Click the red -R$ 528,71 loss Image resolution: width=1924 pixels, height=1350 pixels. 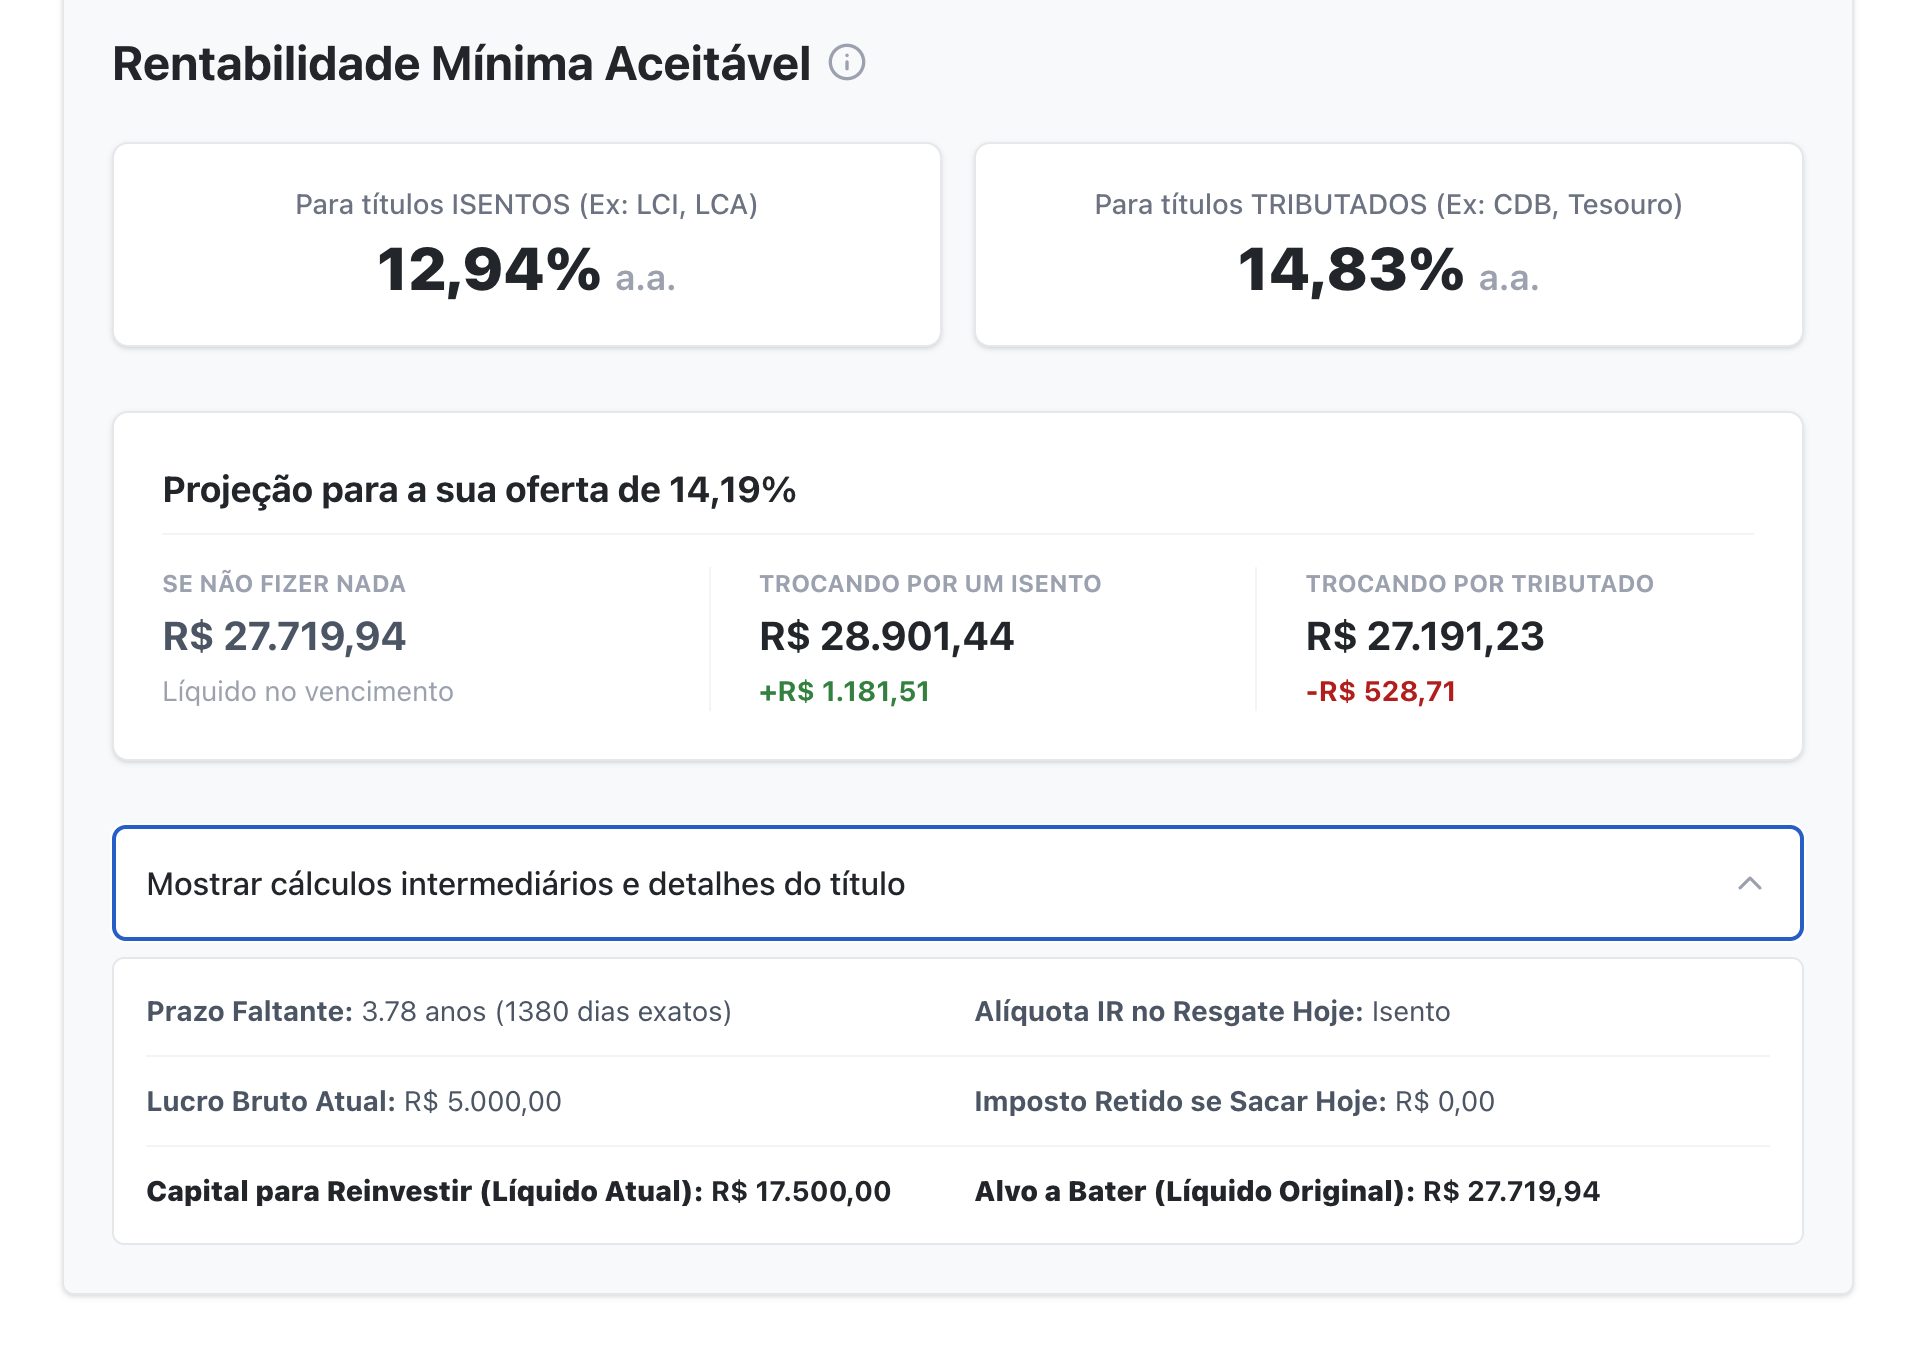tap(1380, 691)
